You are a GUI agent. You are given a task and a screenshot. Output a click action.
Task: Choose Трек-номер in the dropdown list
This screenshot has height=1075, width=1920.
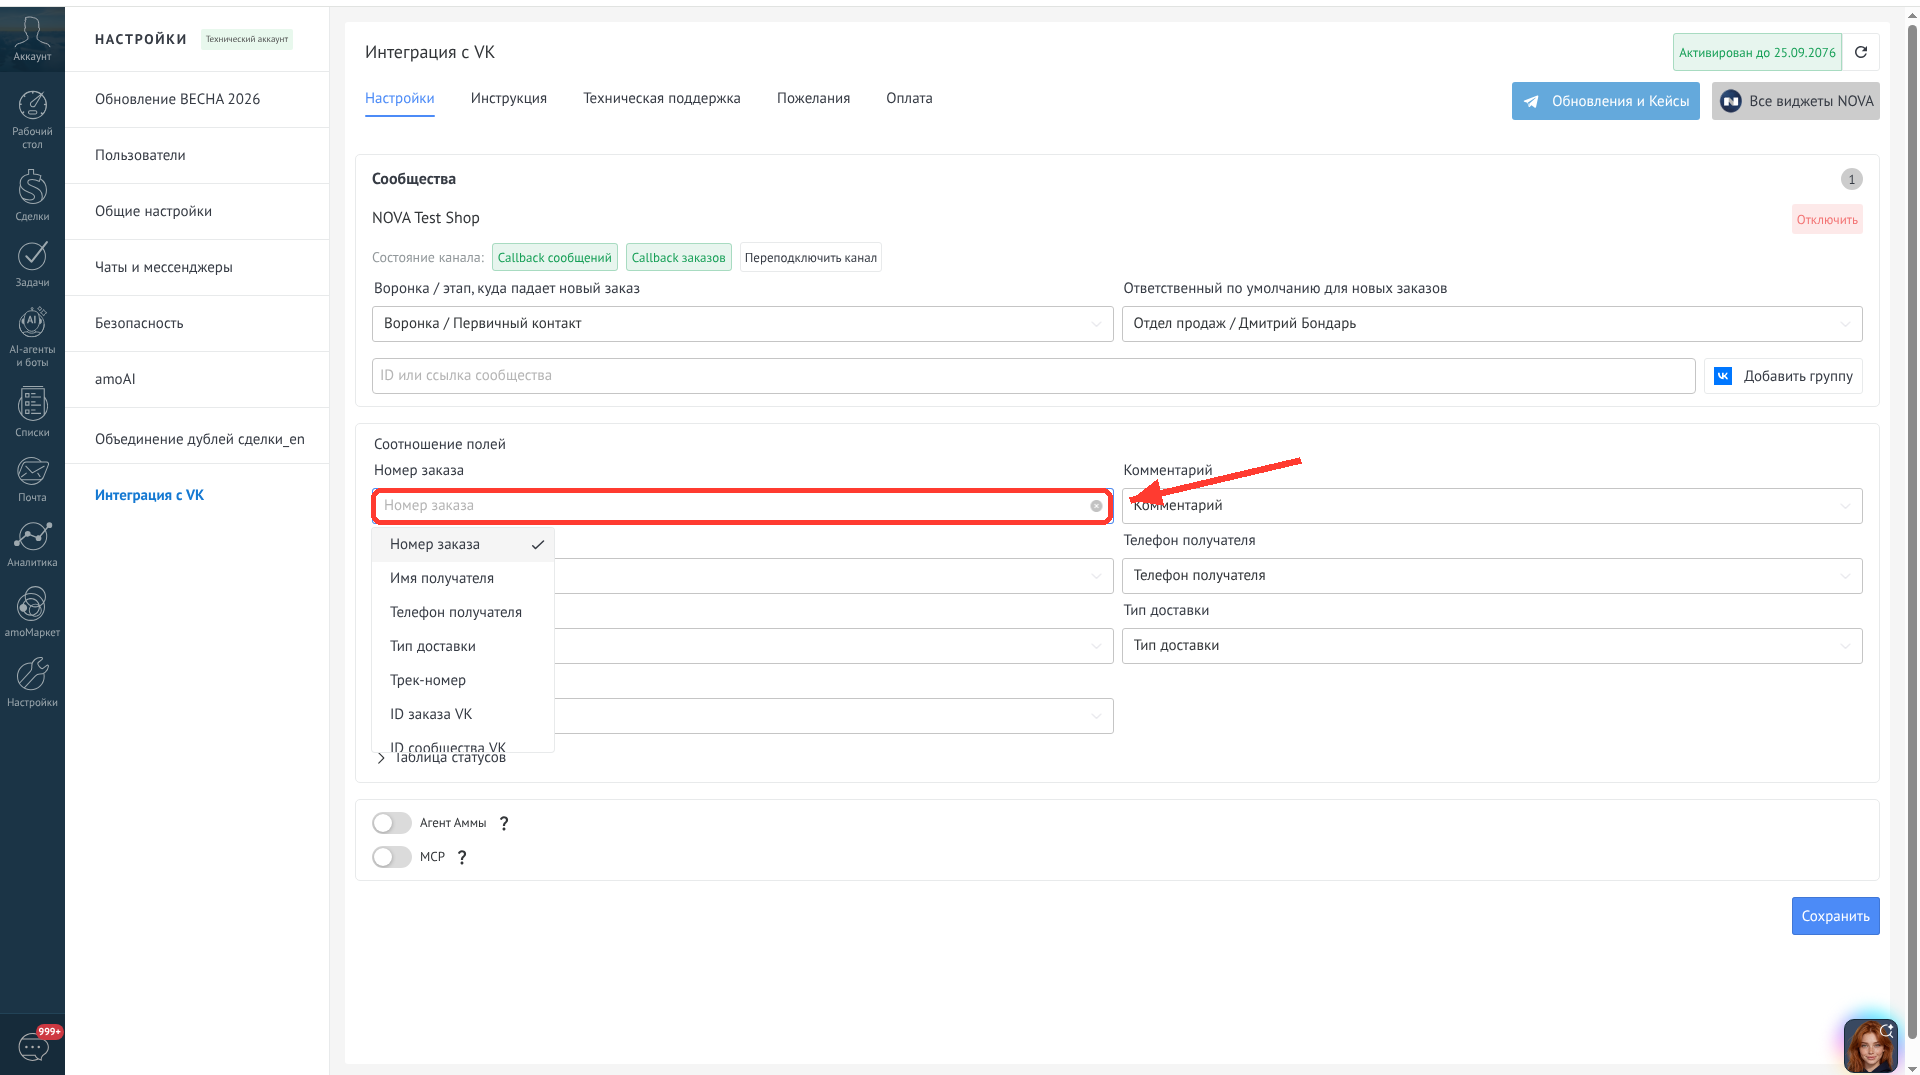[x=463, y=680]
